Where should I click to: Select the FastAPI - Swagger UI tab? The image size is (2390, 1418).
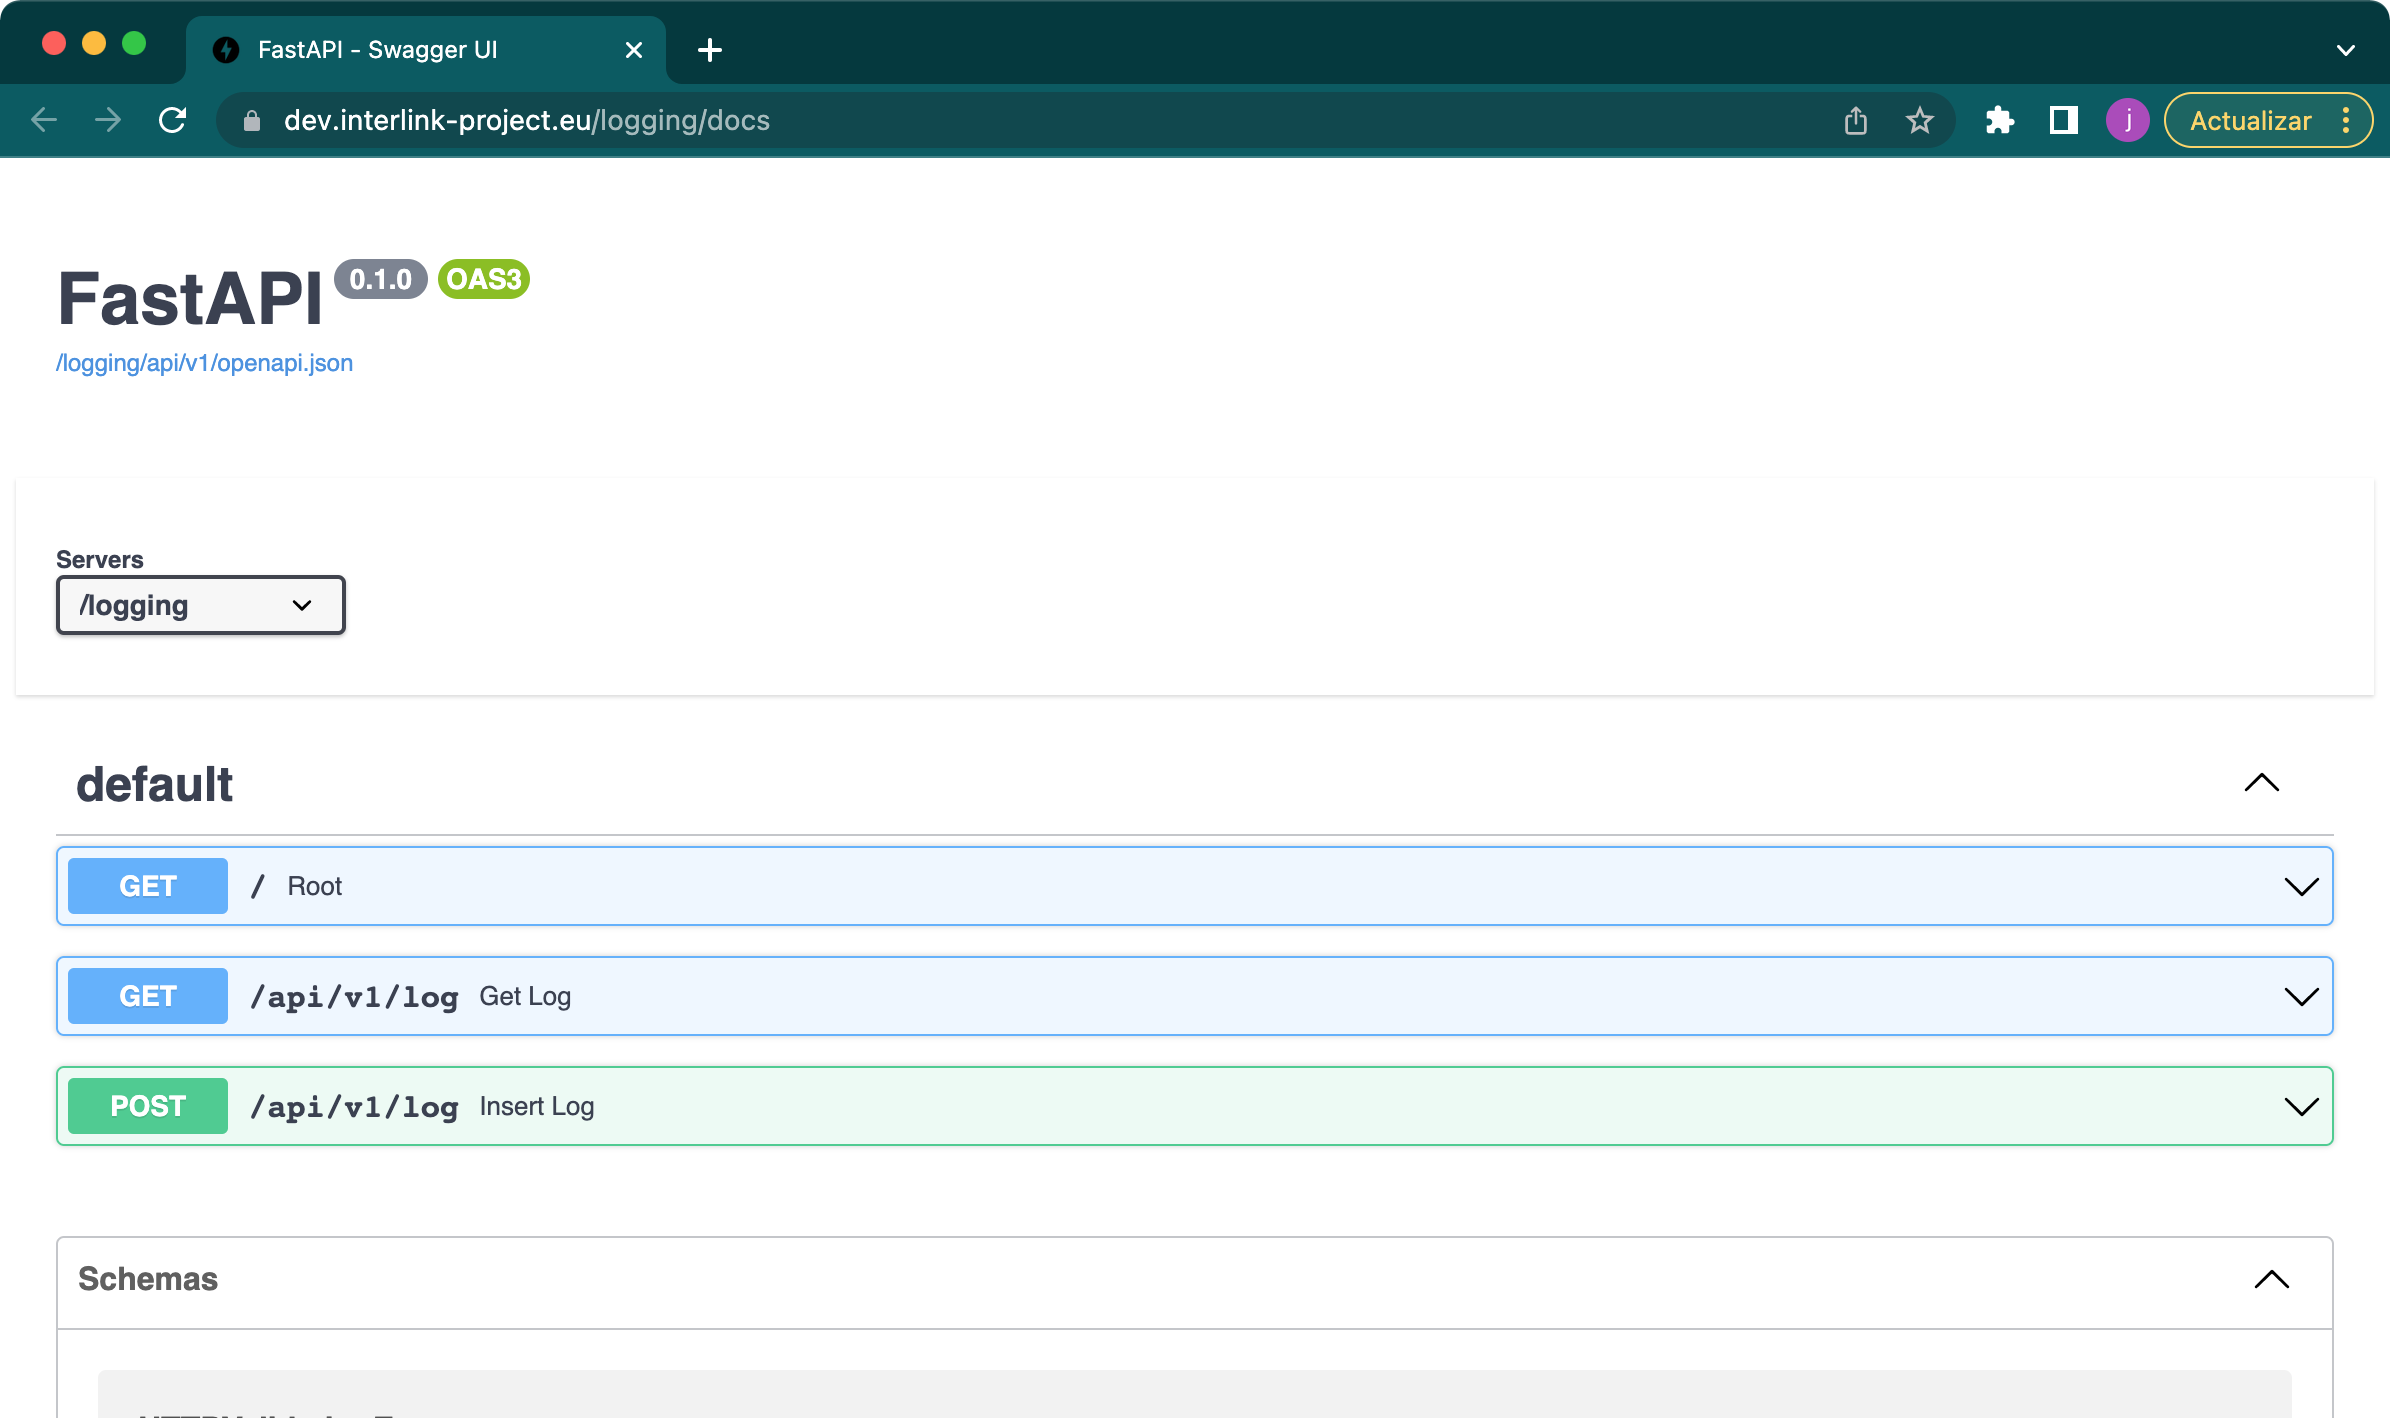click(426, 50)
